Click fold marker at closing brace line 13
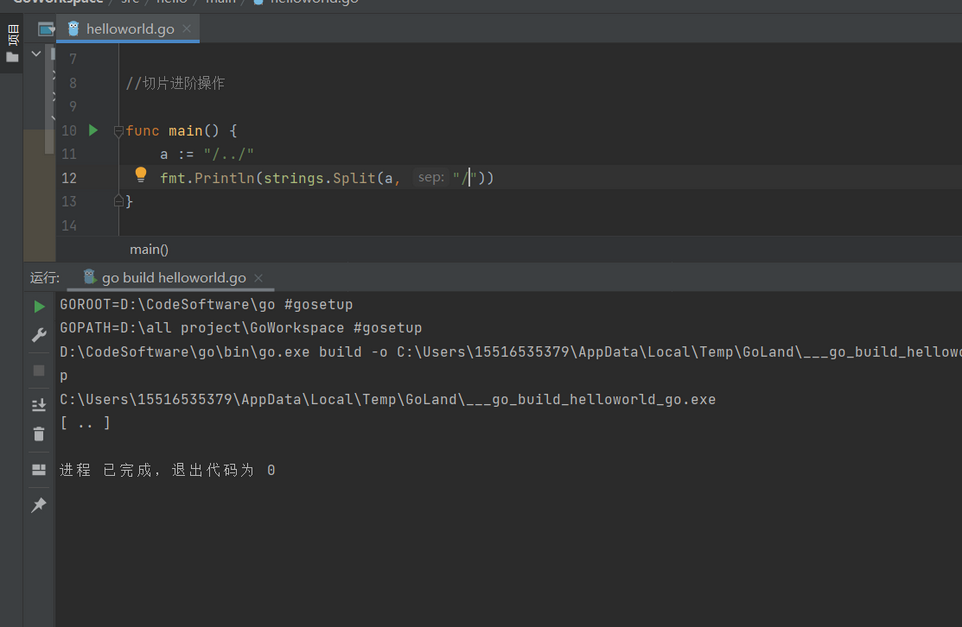Screen dimensions: 962x627 point(118,201)
